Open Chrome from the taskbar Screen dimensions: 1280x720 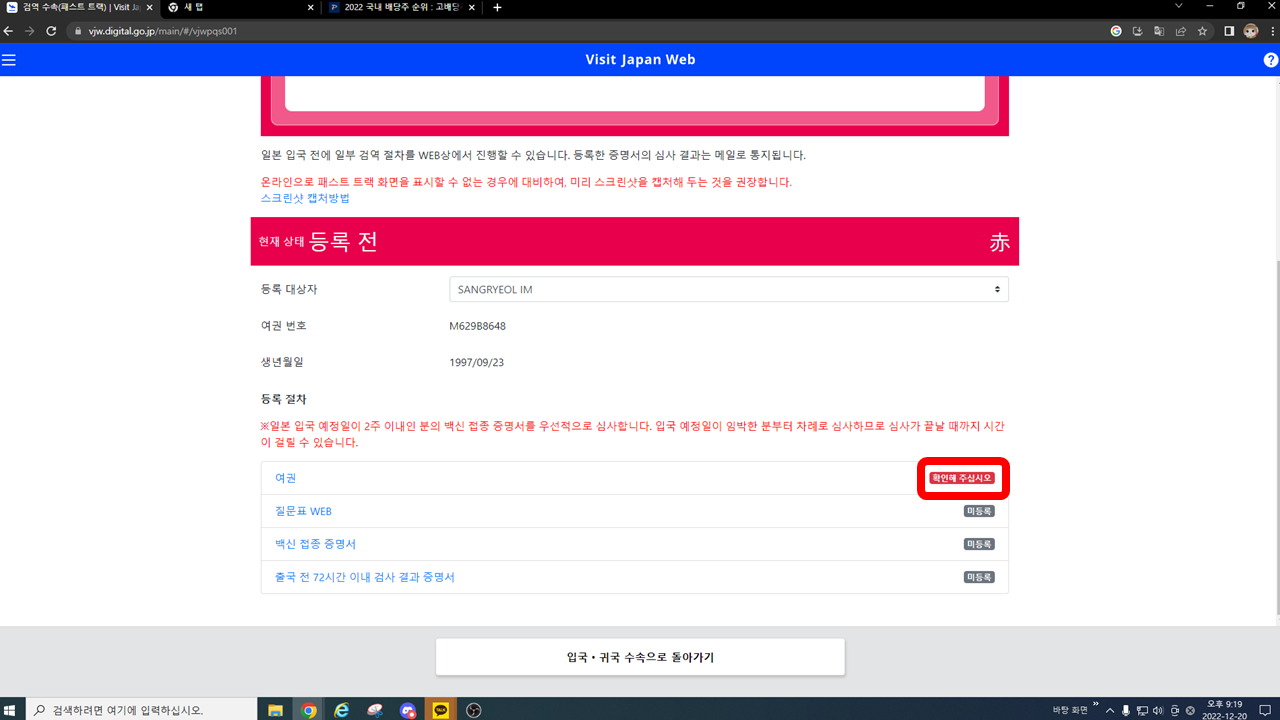click(x=309, y=710)
